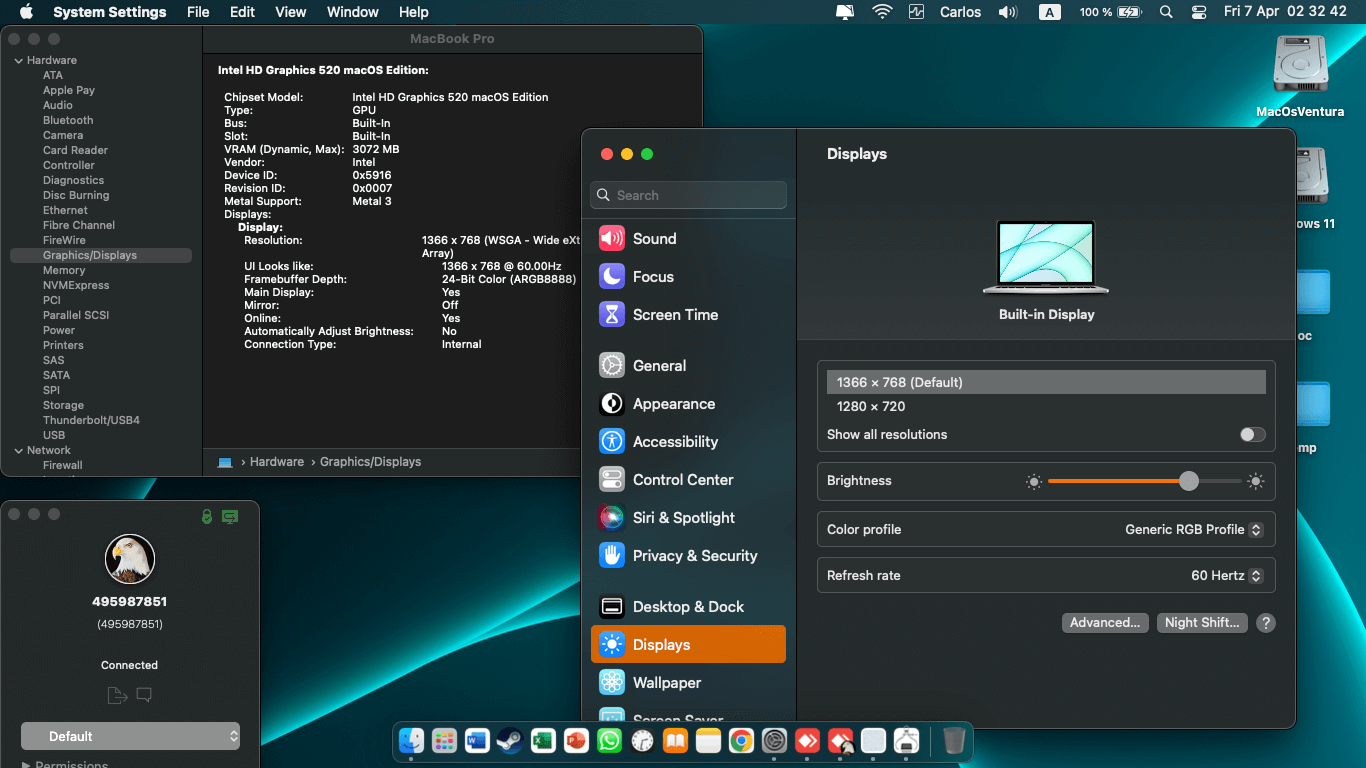Image resolution: width=1366 pixels, height=768 pixels.
Task: Select the 1280 × 720 resolution
Action: [x=1046, y=407]
